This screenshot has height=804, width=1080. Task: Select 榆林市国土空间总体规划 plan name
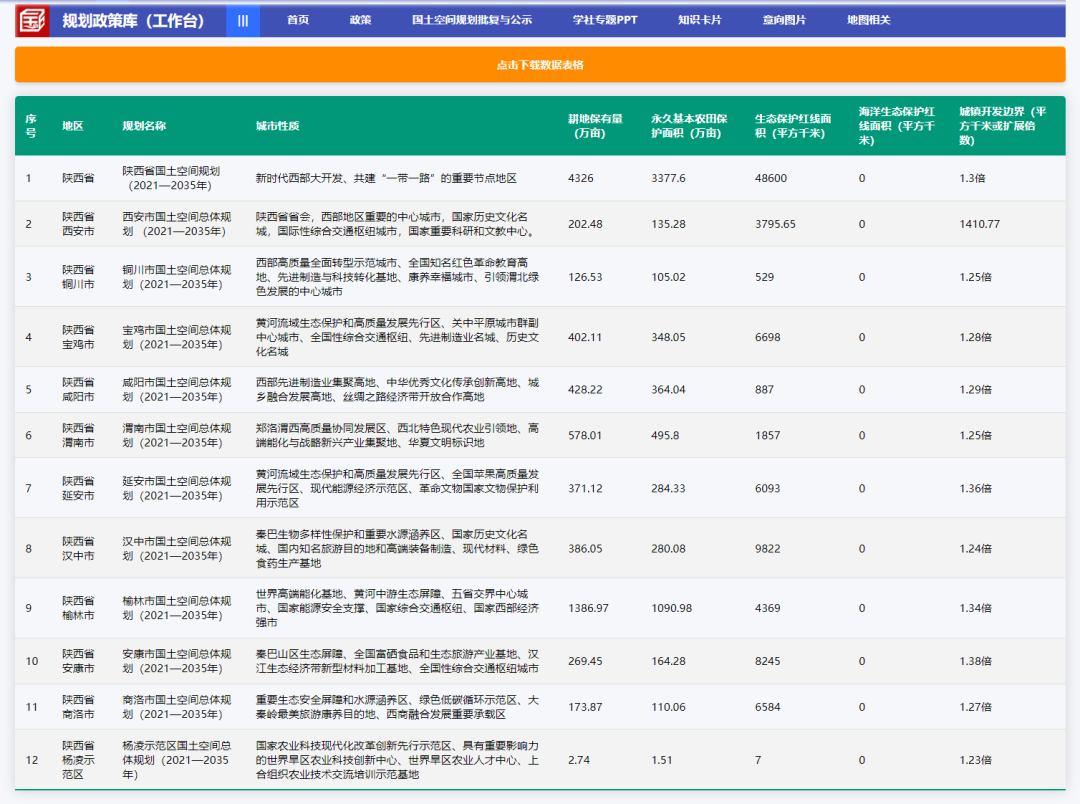tap(176, 608)
